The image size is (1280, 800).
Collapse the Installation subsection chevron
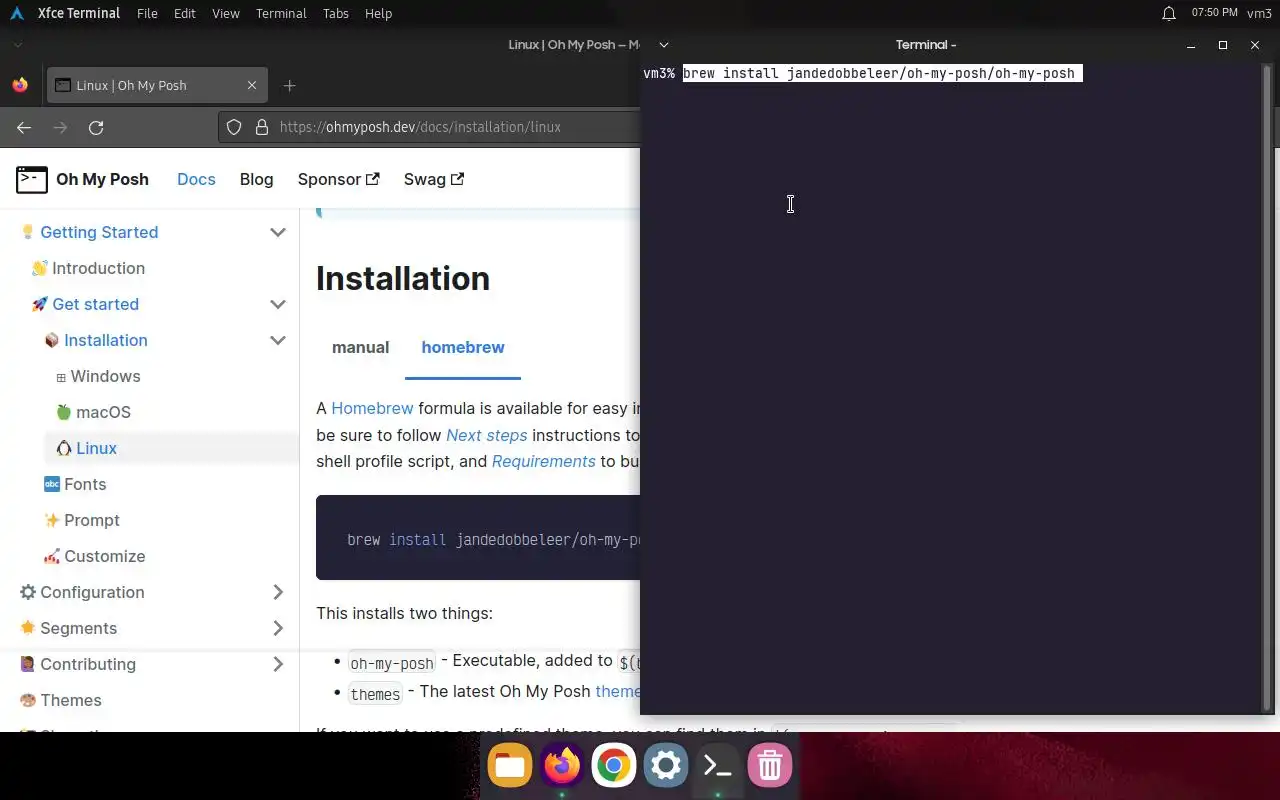278,340
